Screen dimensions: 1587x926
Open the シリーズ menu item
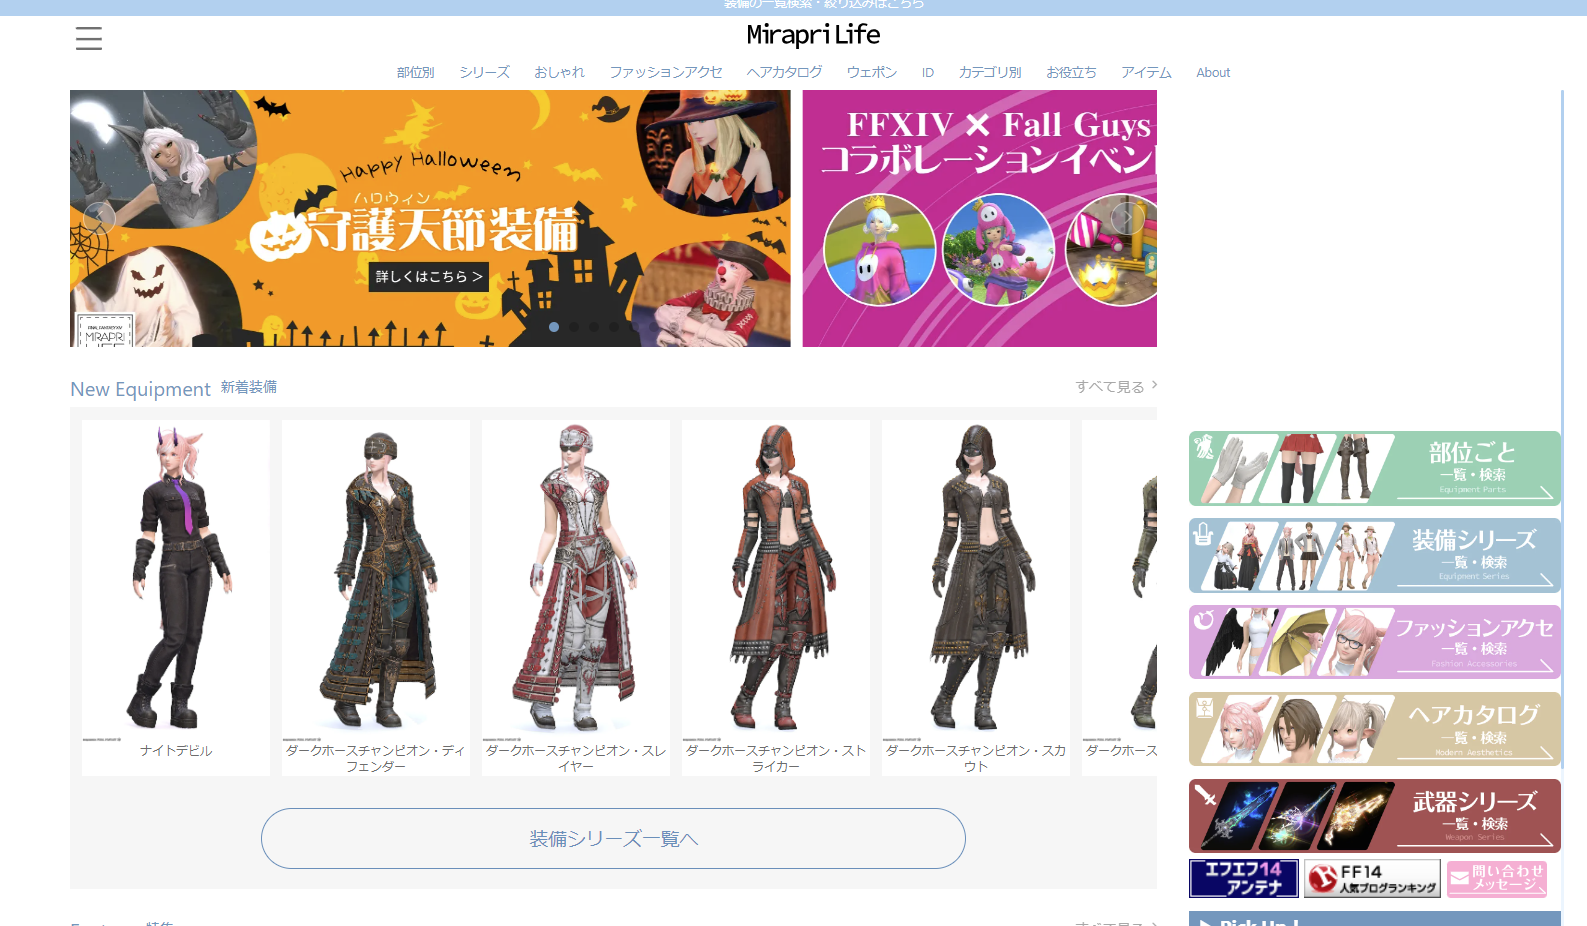tap(484, 73)
